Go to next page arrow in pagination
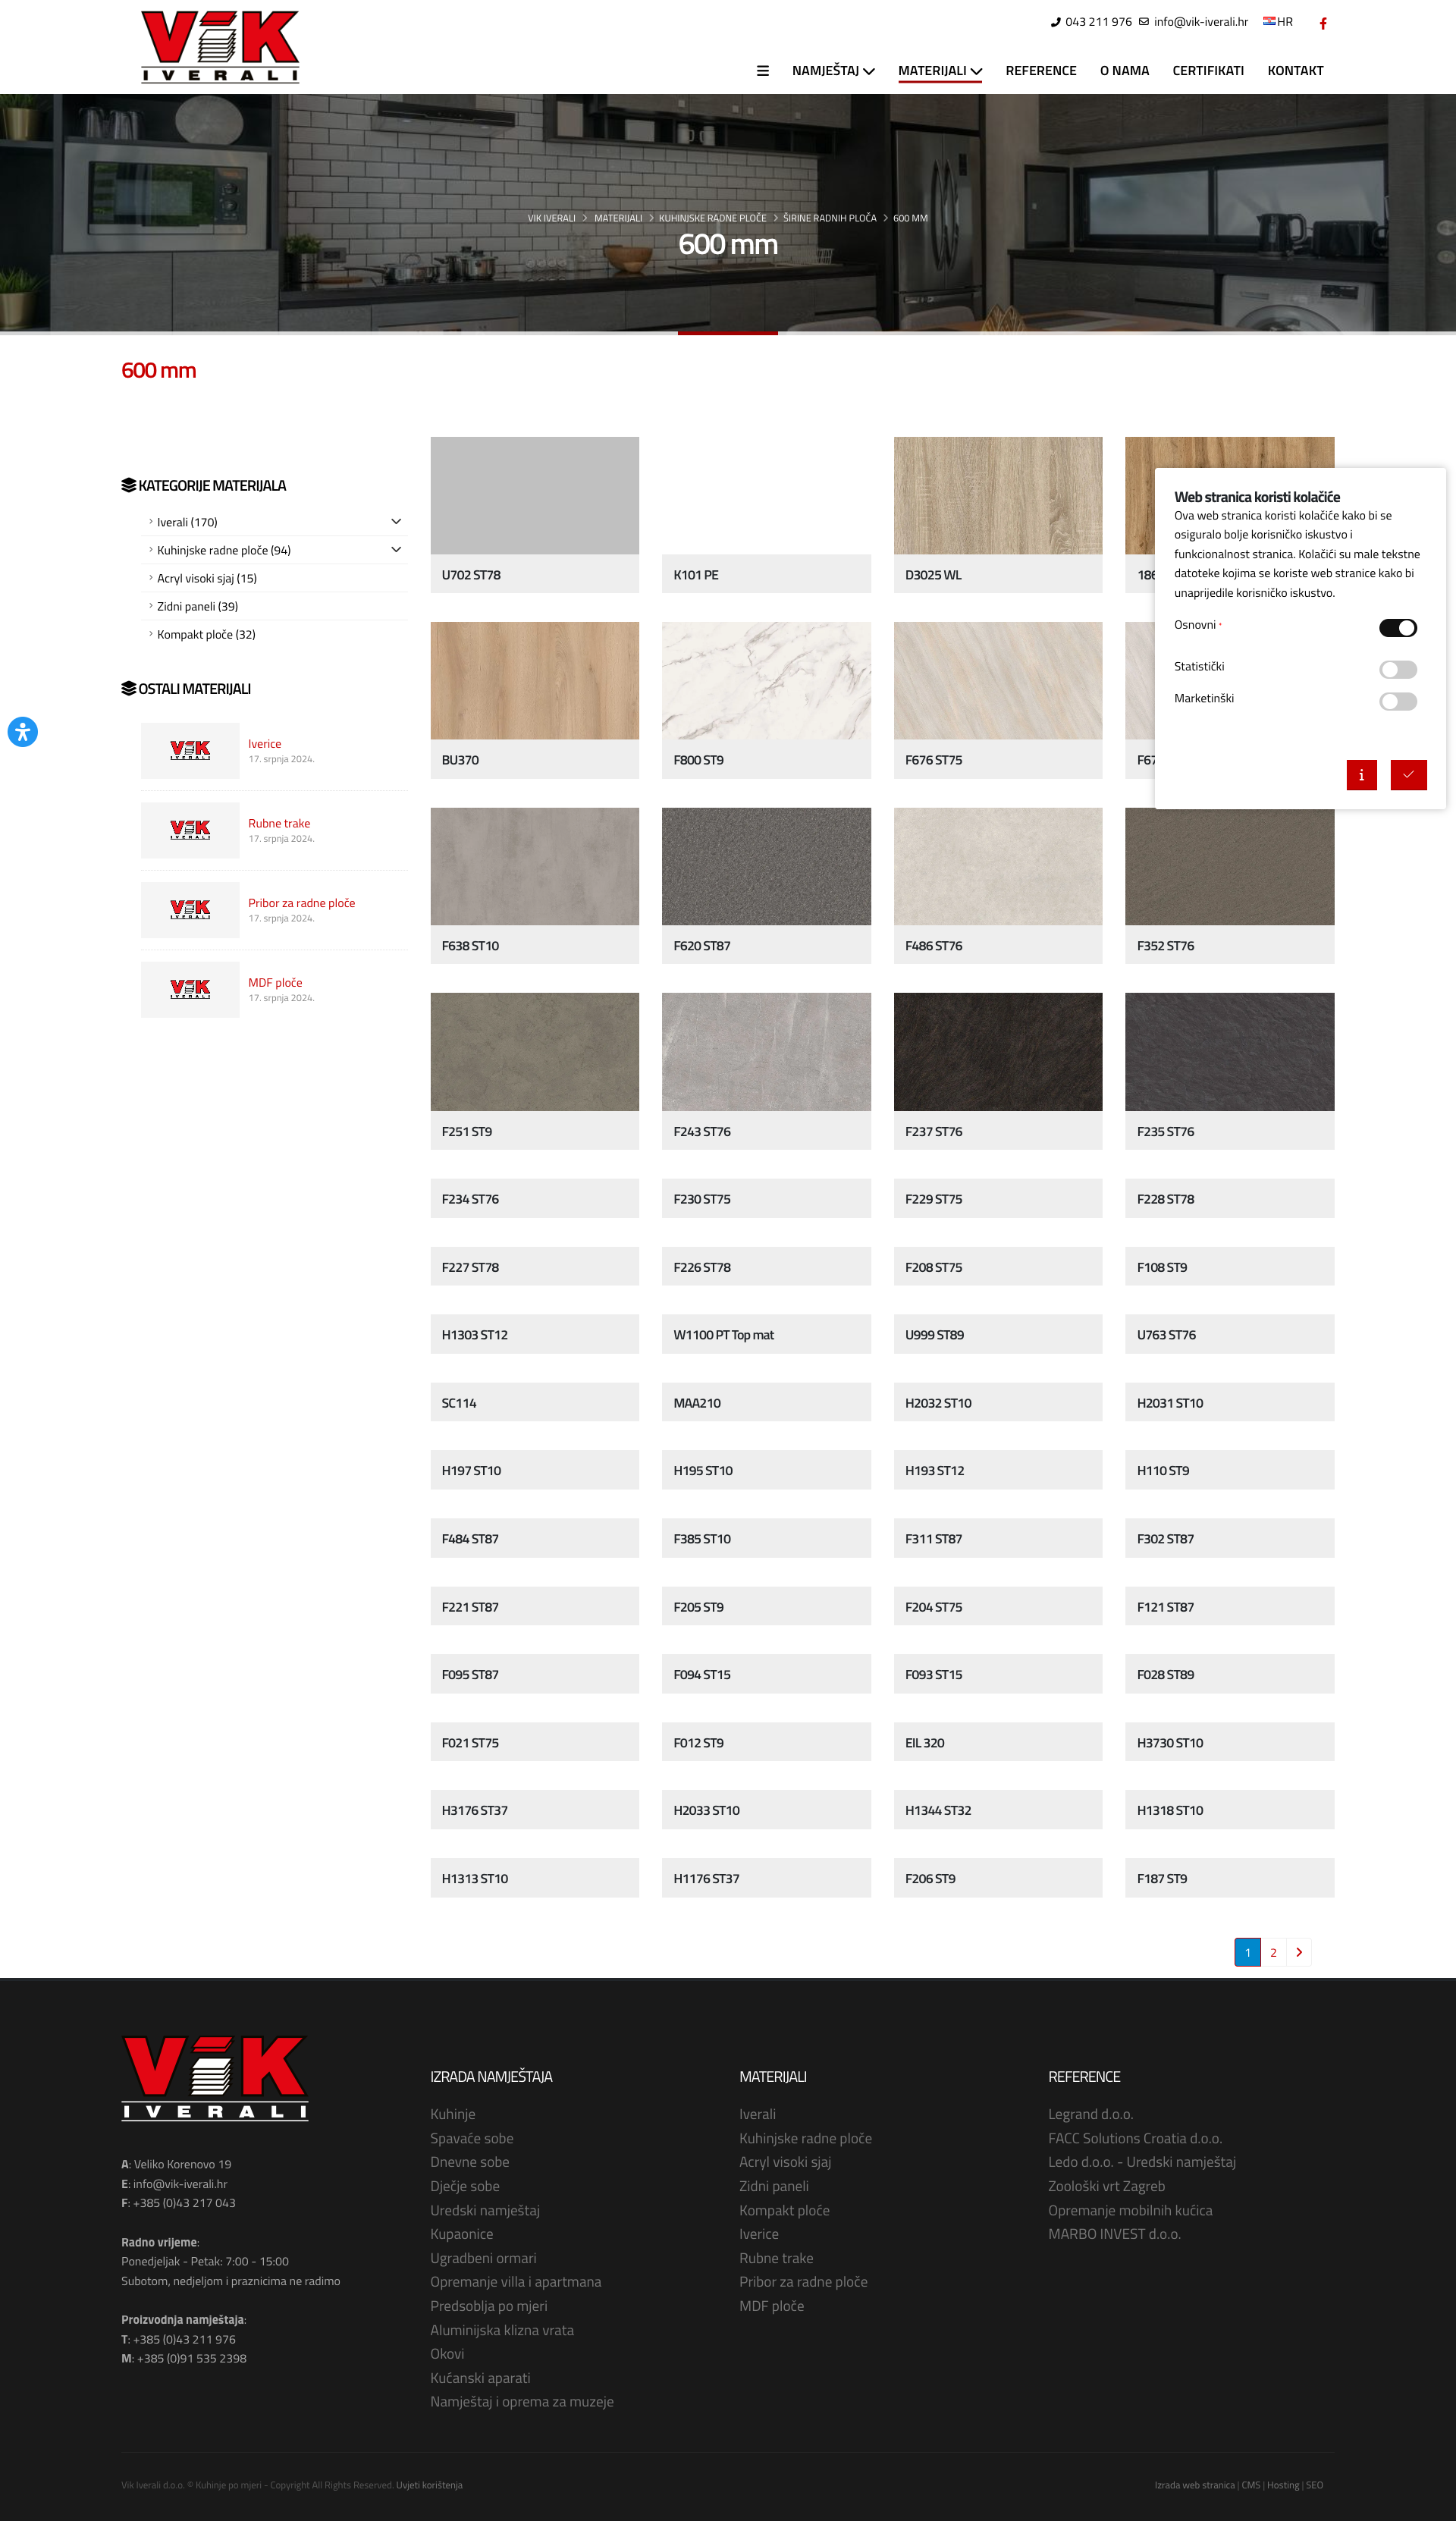Viewport: 1456px width, 2521px height. 1298,1952
